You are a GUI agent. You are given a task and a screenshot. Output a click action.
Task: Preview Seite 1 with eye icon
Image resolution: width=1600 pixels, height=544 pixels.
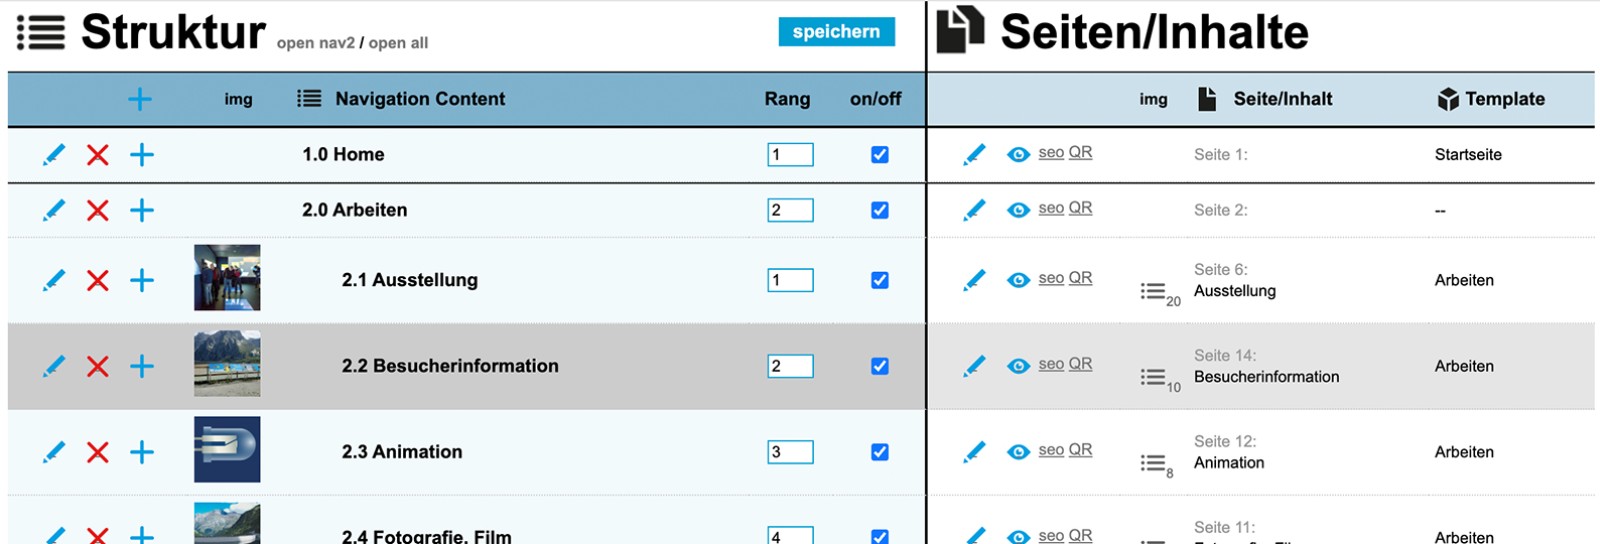1018,154
